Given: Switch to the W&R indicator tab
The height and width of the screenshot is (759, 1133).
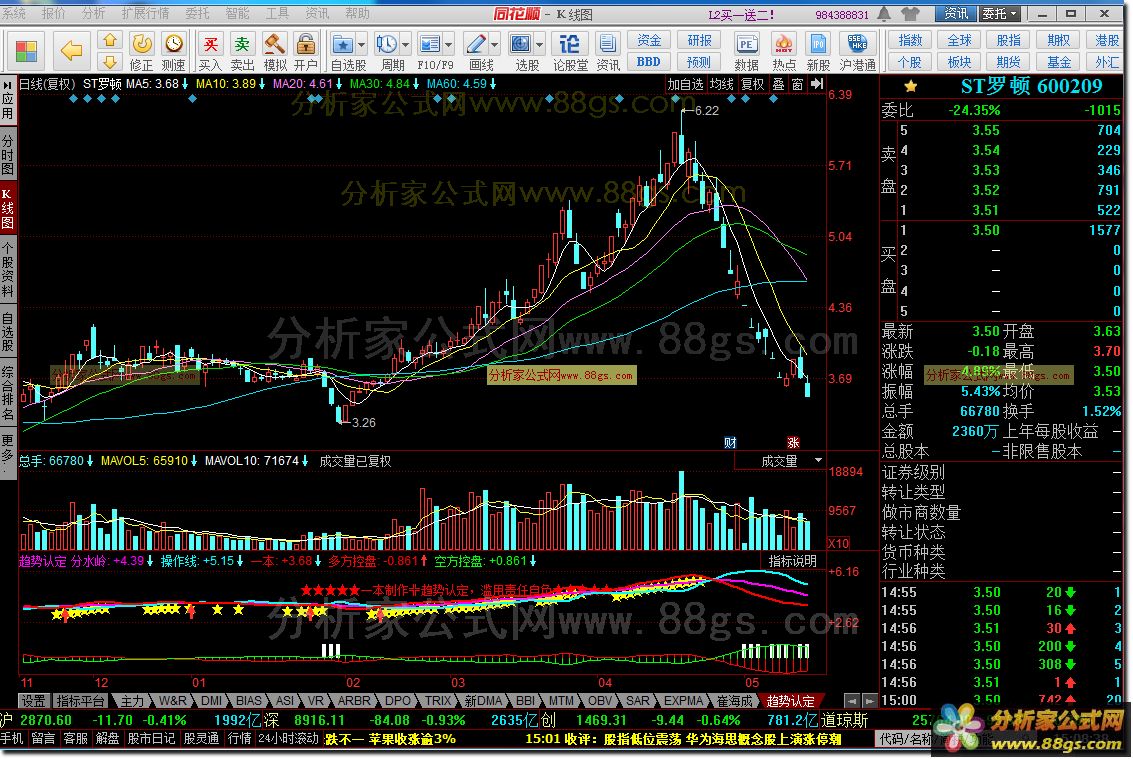Looking at the screenshot, I should pyautogui.click(x=173, y=700).
